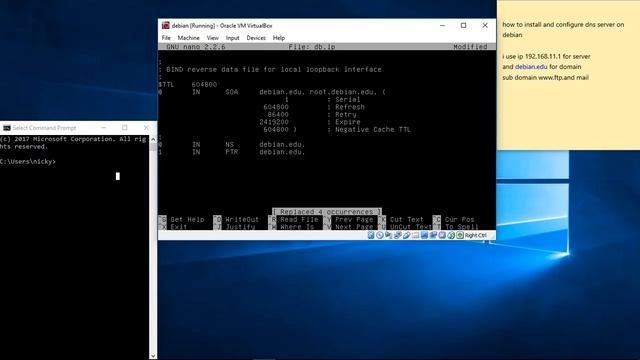Click the 'i use ip 192.168.11.1 for server' note line
Image resolution: width=640 pixels, height=360 pixels.
pos(546,56)
